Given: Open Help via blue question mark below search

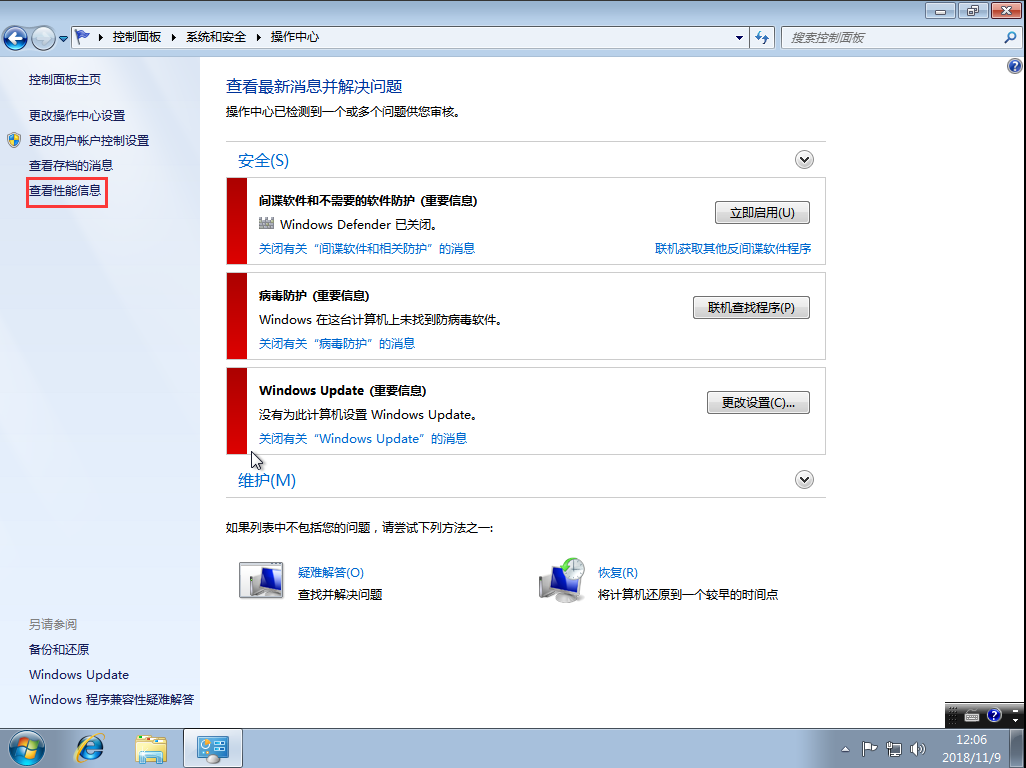Looking at the screenshot, I should point(1014,65).
